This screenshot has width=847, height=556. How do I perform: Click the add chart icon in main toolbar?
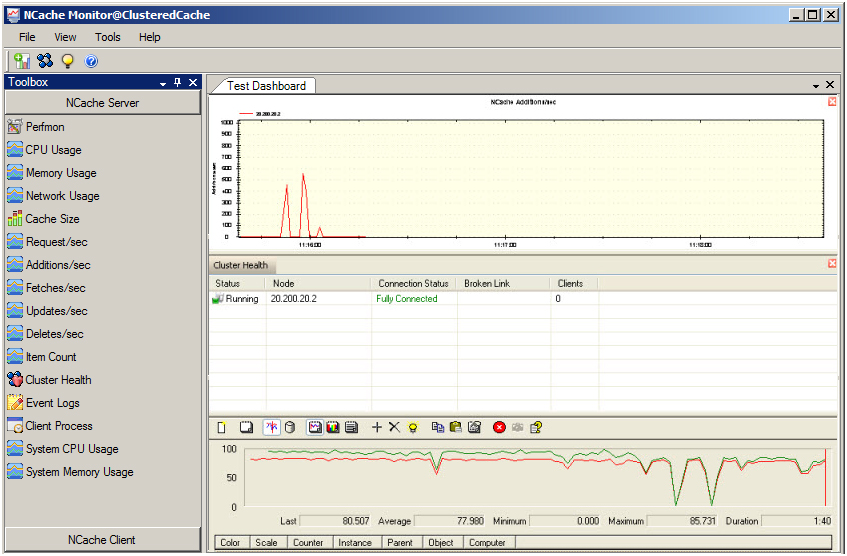click(x=22, y=61)
